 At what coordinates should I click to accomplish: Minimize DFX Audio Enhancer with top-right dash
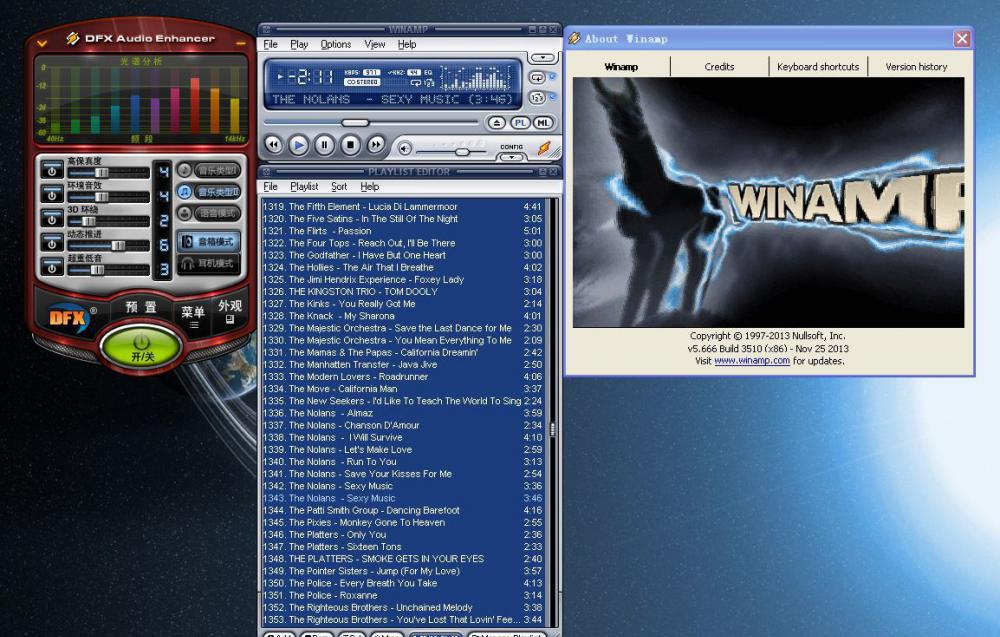pos(240,43)
